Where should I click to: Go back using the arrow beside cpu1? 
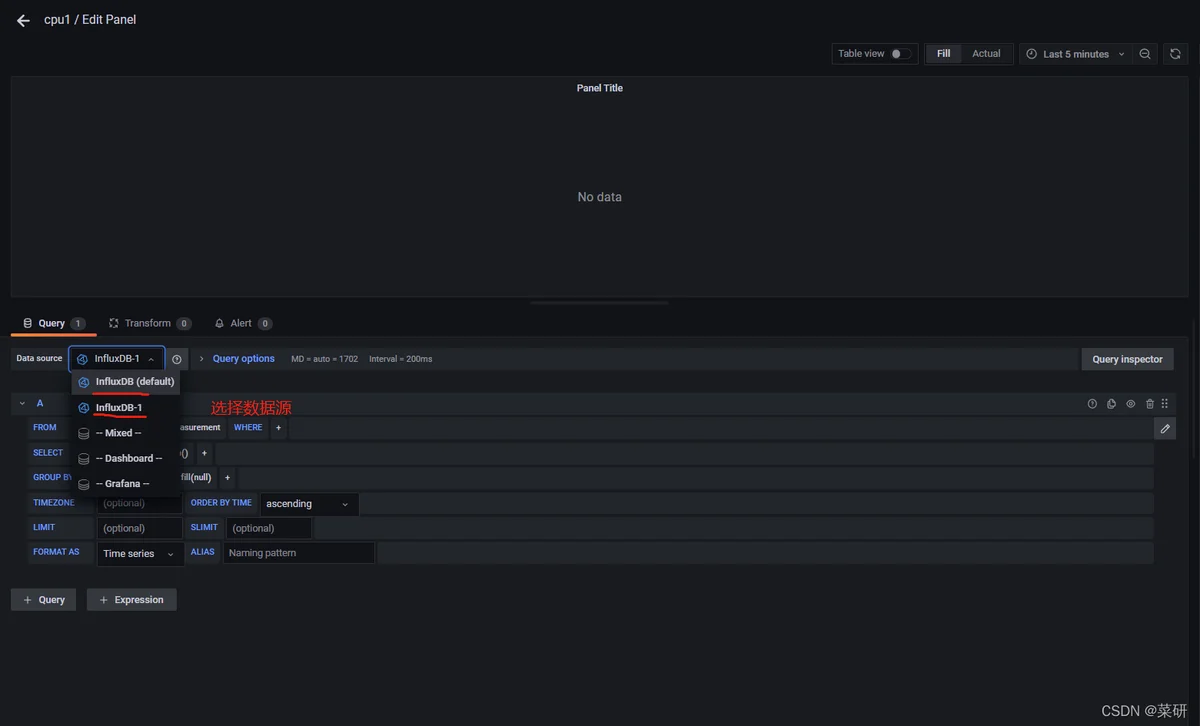[x=23, y=21]
